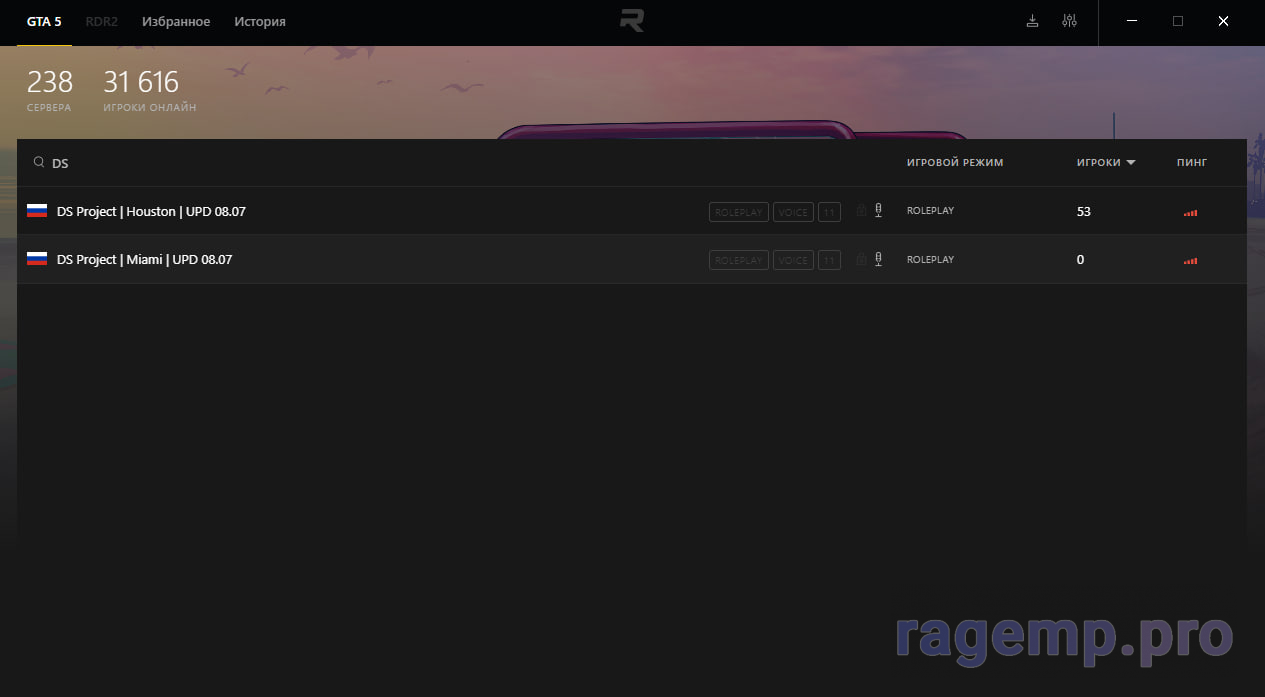Click the VOICE tag on Houston row
Image resolution: width=1265 pixels, height=697 pixels.
pos(793,212)
